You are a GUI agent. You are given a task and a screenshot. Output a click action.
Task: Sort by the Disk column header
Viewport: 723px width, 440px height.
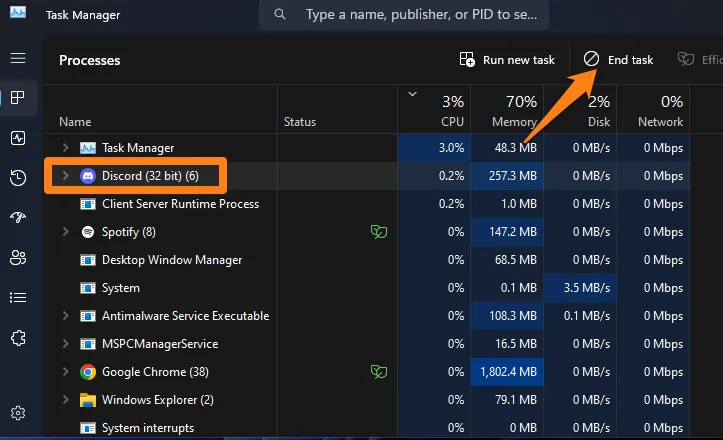click(580, 110)
